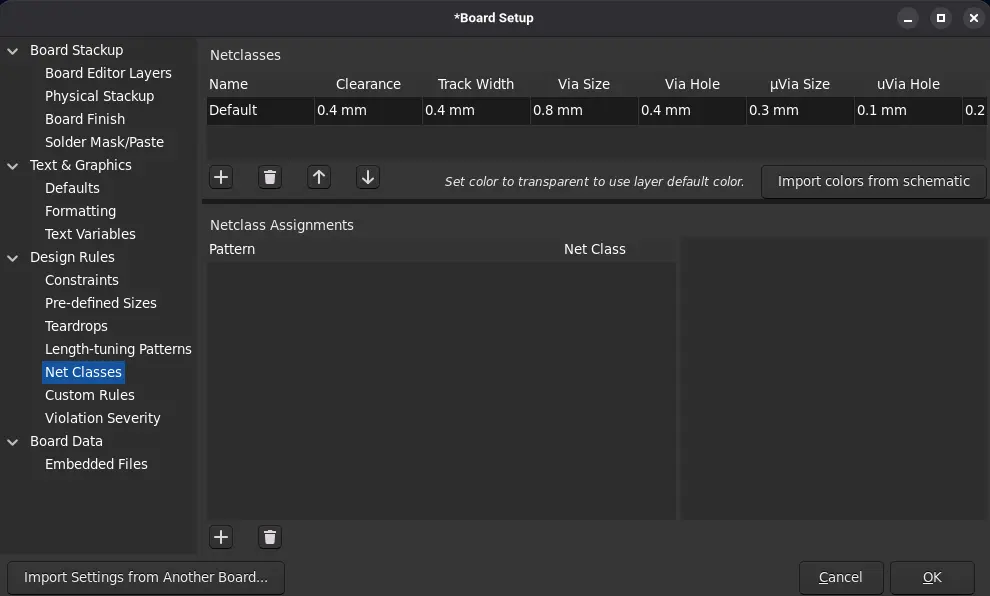Collapse the Text & Graphics tree section
Screen dimensions: 990x596
[13, 165]
